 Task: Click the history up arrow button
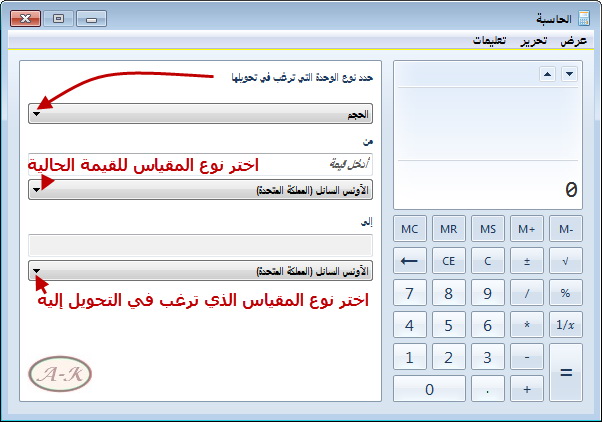(x=547, y=74)
